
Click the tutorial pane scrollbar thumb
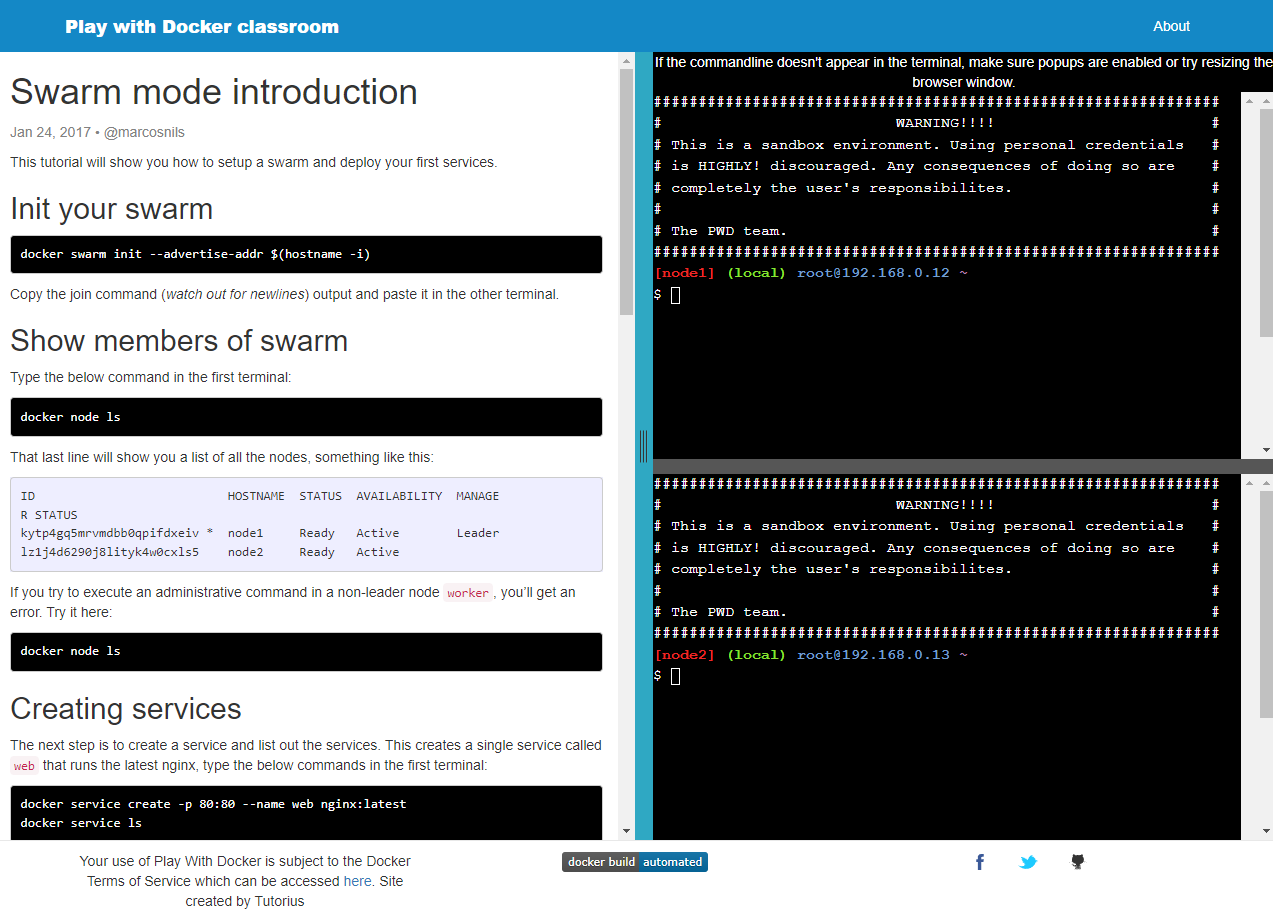click(626, 192)
